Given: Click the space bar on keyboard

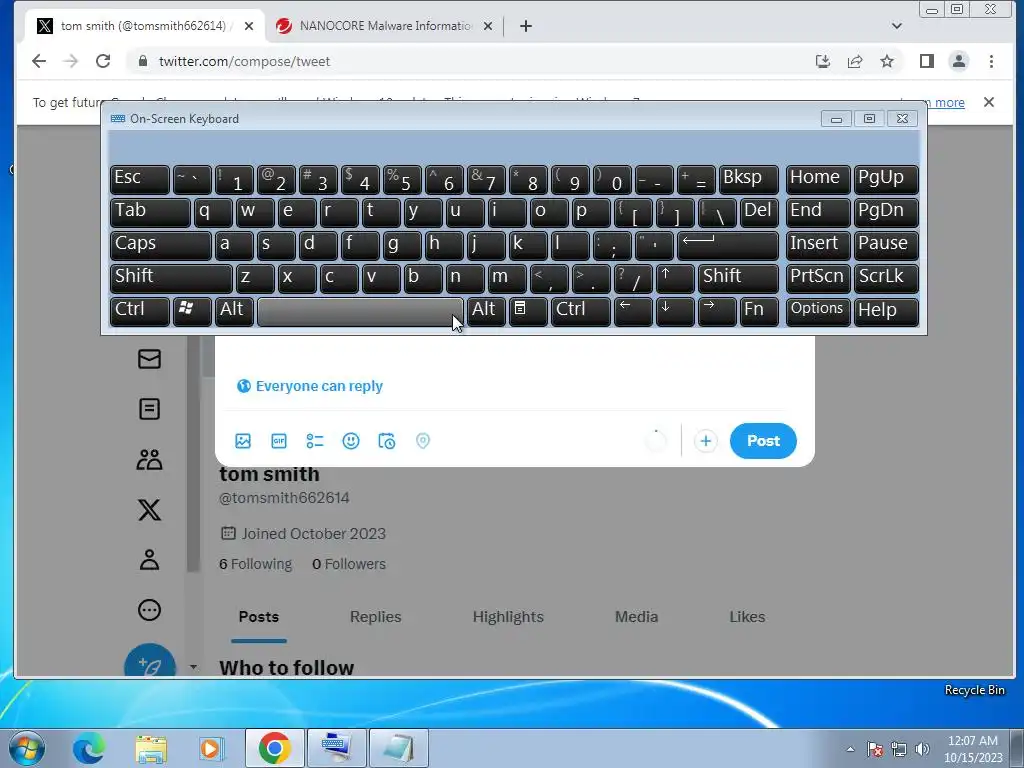Looking at the screenshot, I should (x=360, y=312).
